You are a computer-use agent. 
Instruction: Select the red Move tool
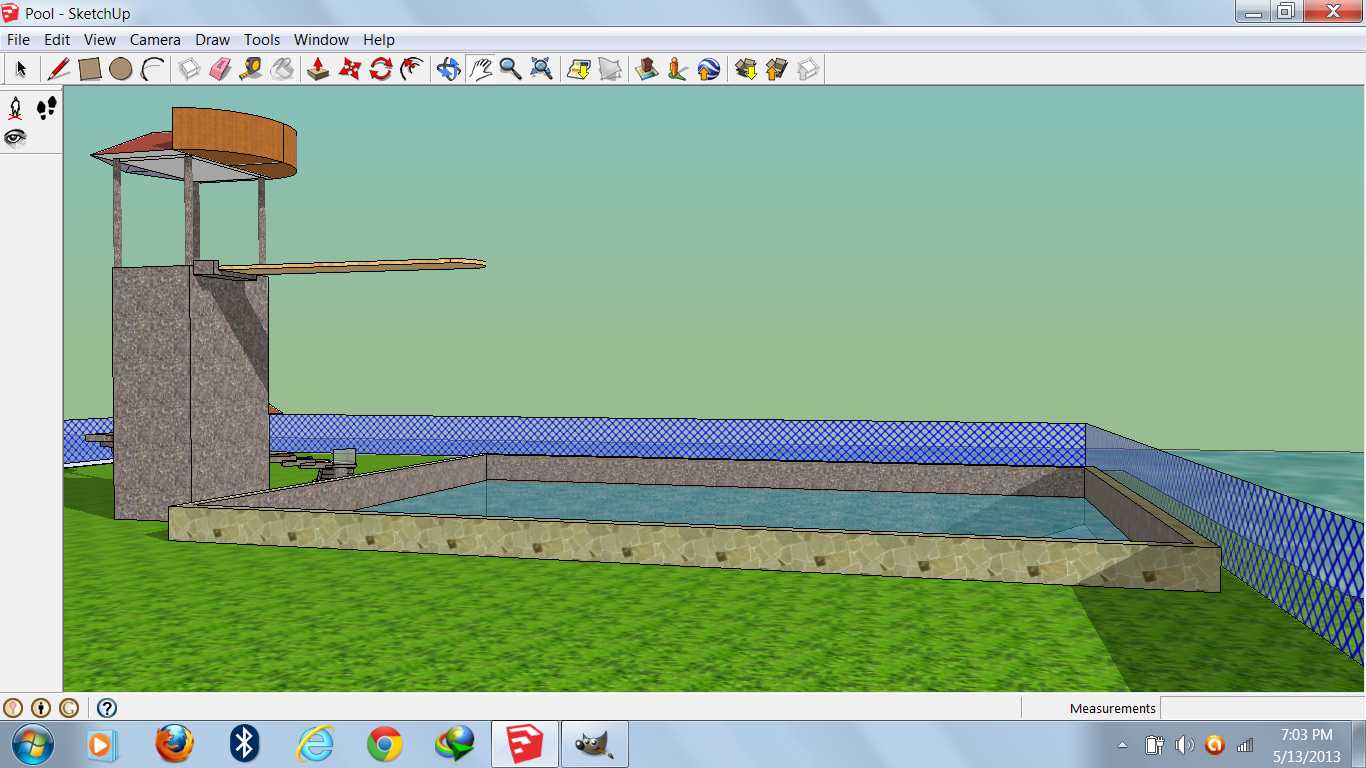pos(349,69)
